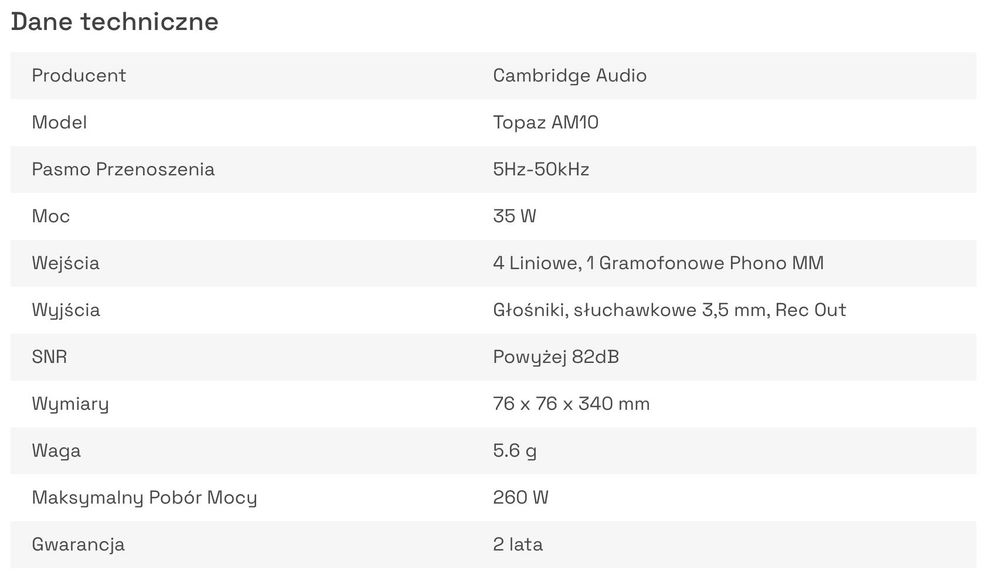Select the "4 Liniowe, 1 Gramofonowe Phono MM" text
The width and height of the screenshot is (1000, 584).
[x=657, y=263]
